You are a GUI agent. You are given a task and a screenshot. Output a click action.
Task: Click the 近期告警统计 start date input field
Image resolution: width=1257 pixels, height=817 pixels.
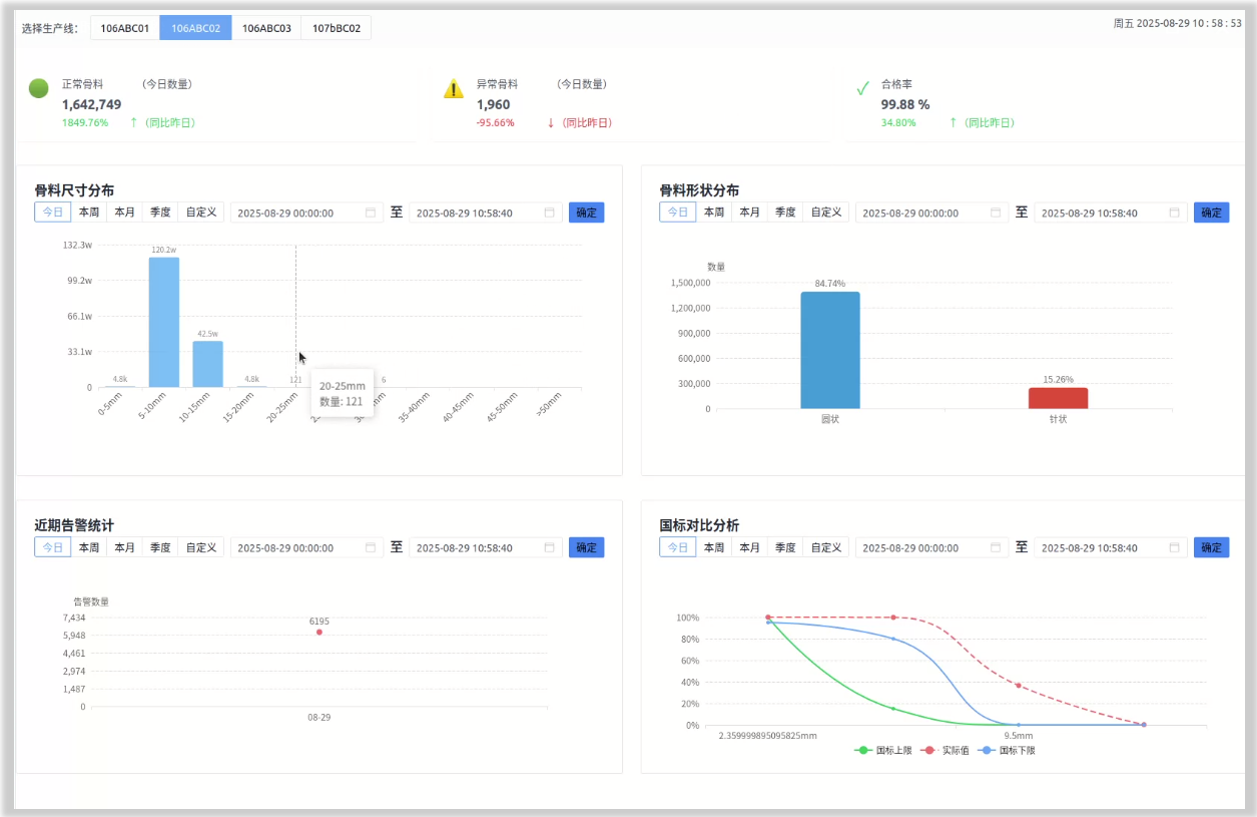(x=298, y=548)
